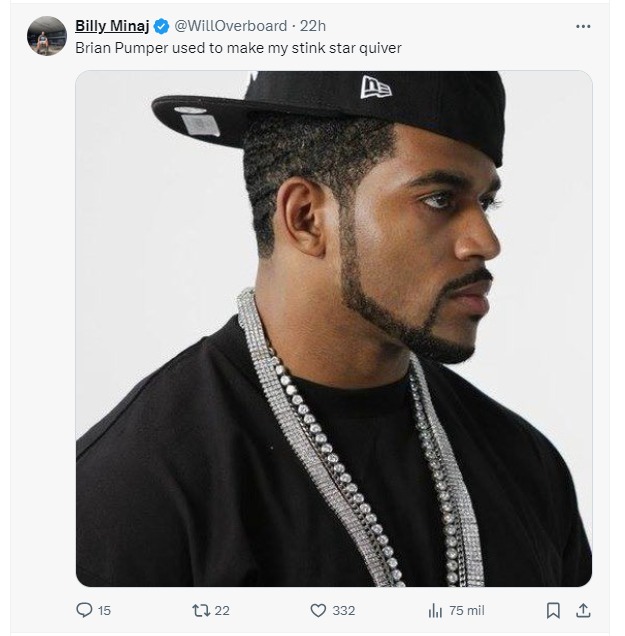Image resolution: width=625 pixels, height=636 pixels.
Task: Click the reply count 15
Action: pyautogui.click(x=105, y=610)
